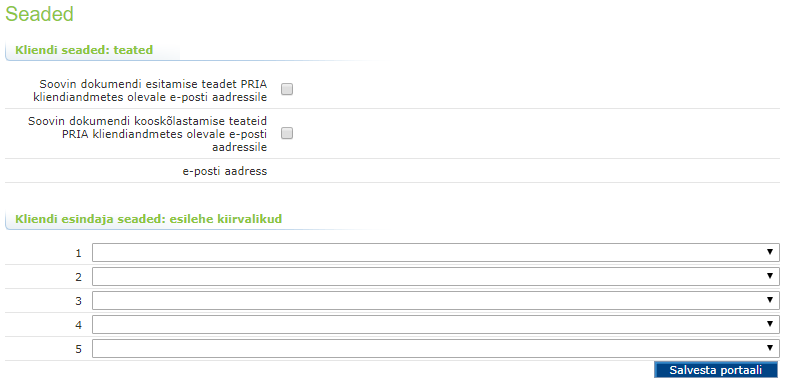This screenshot has width=786, height=387.
Task: Click the arrow of dropdown 4
Action: 770,324
